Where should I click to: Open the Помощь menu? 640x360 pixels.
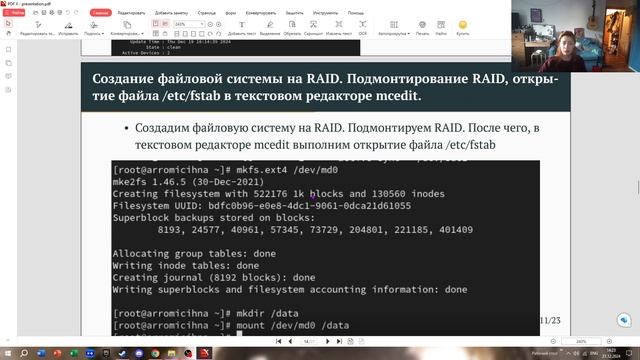pos(356,13)
